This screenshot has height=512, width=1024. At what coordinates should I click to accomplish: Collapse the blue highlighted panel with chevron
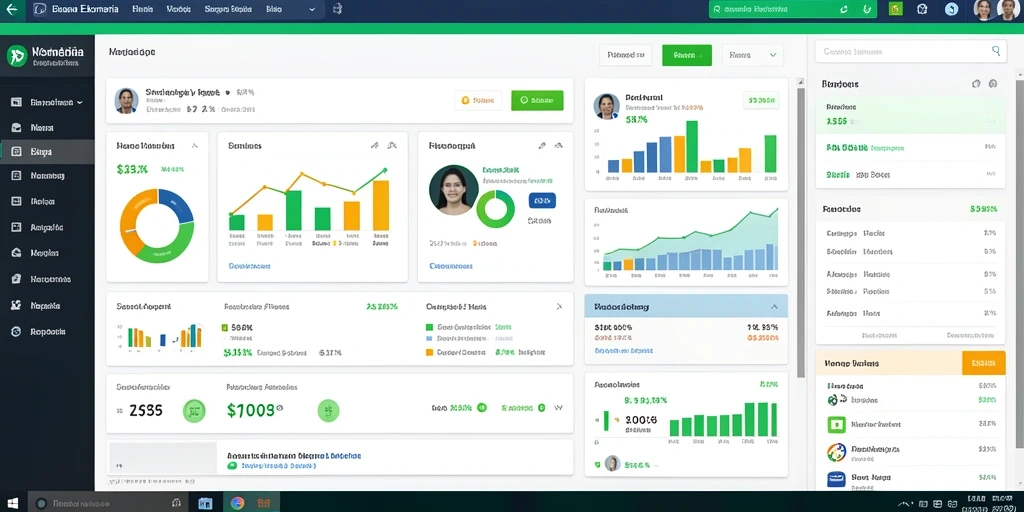click(x=775, y=306)
